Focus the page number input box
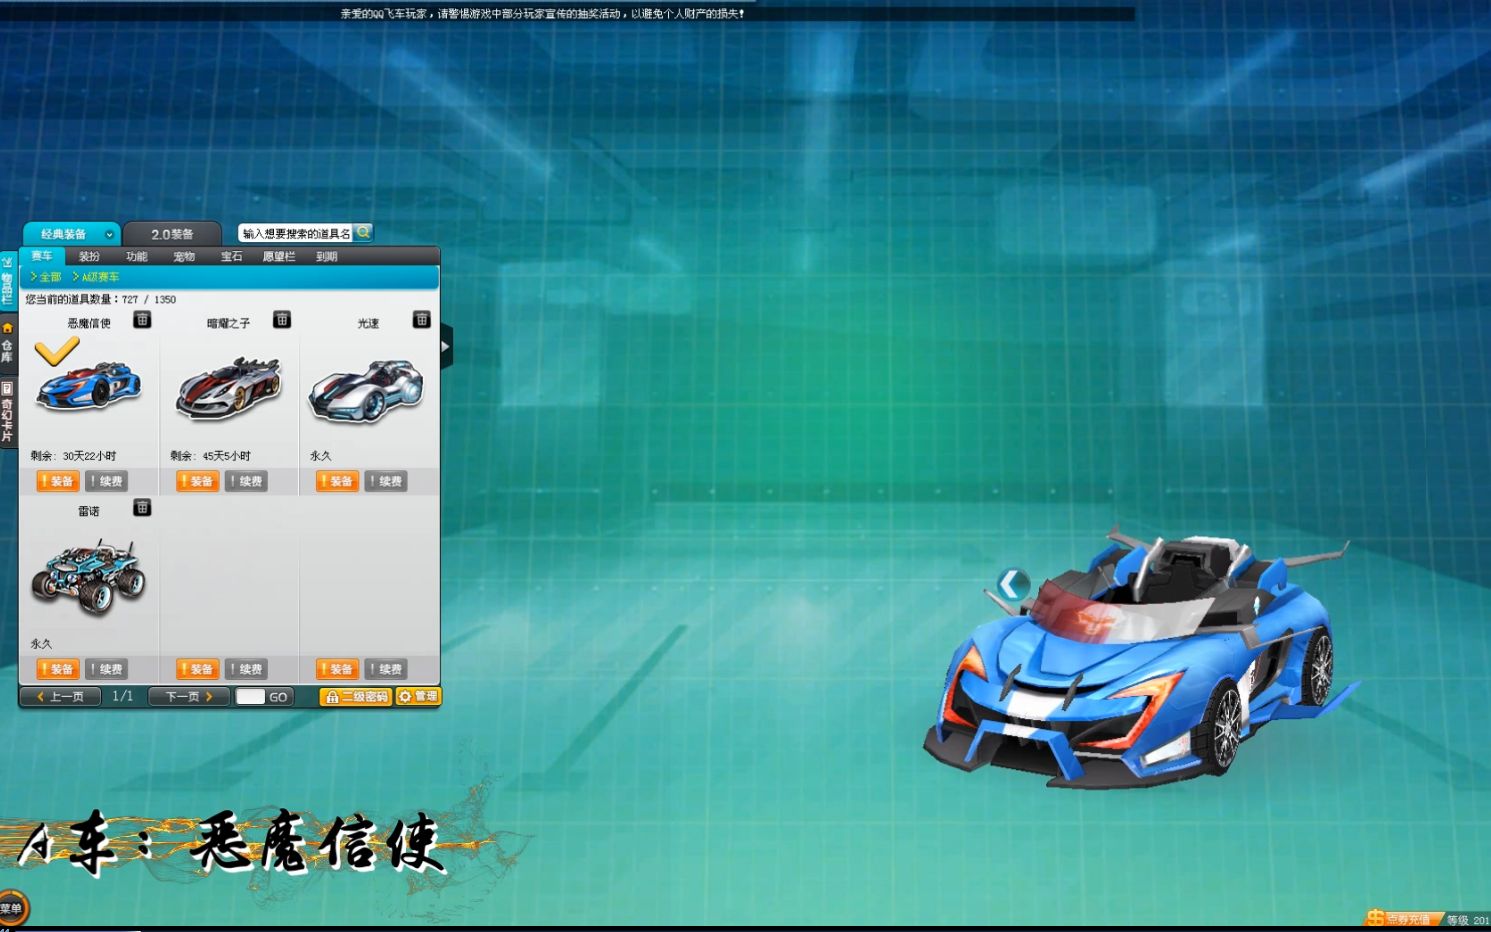The image size is (1491, 932). coord(250,697)
